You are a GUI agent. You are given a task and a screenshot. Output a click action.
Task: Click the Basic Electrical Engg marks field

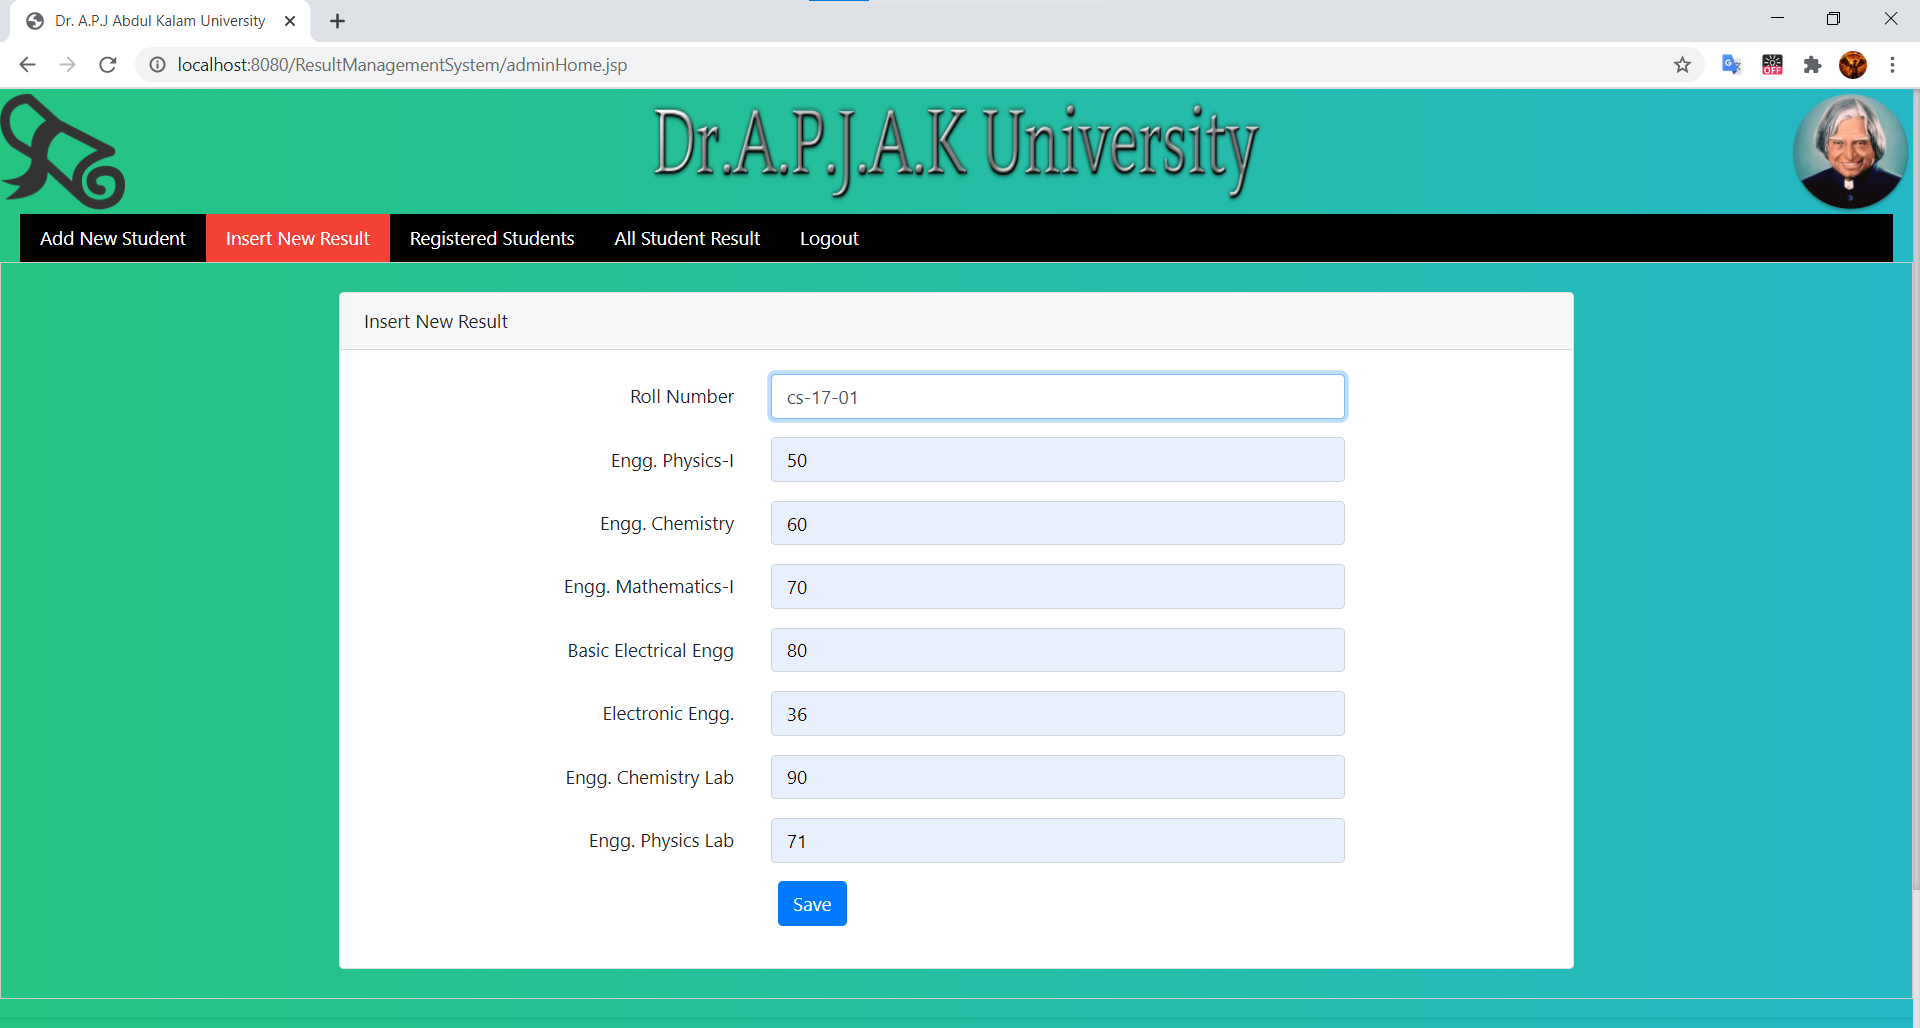click(x=1057, y=650)
